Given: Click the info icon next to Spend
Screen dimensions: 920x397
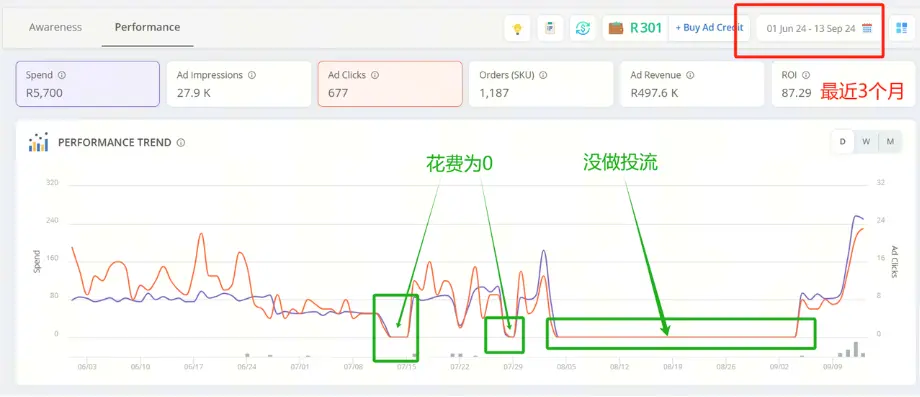Looking at the screenshot, I should 62,75.
